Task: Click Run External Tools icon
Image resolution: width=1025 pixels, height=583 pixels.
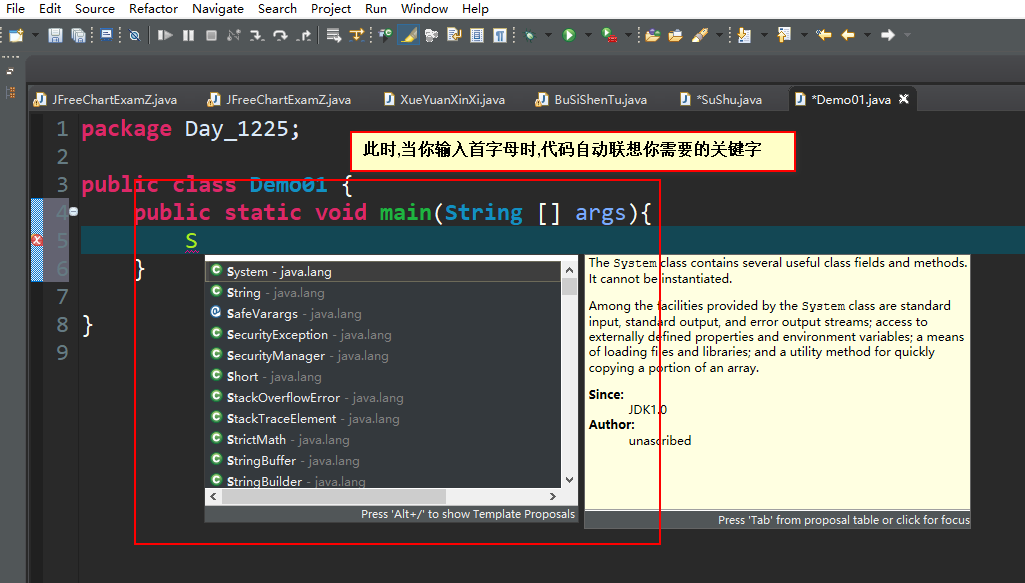Action: tap(609, 35)
